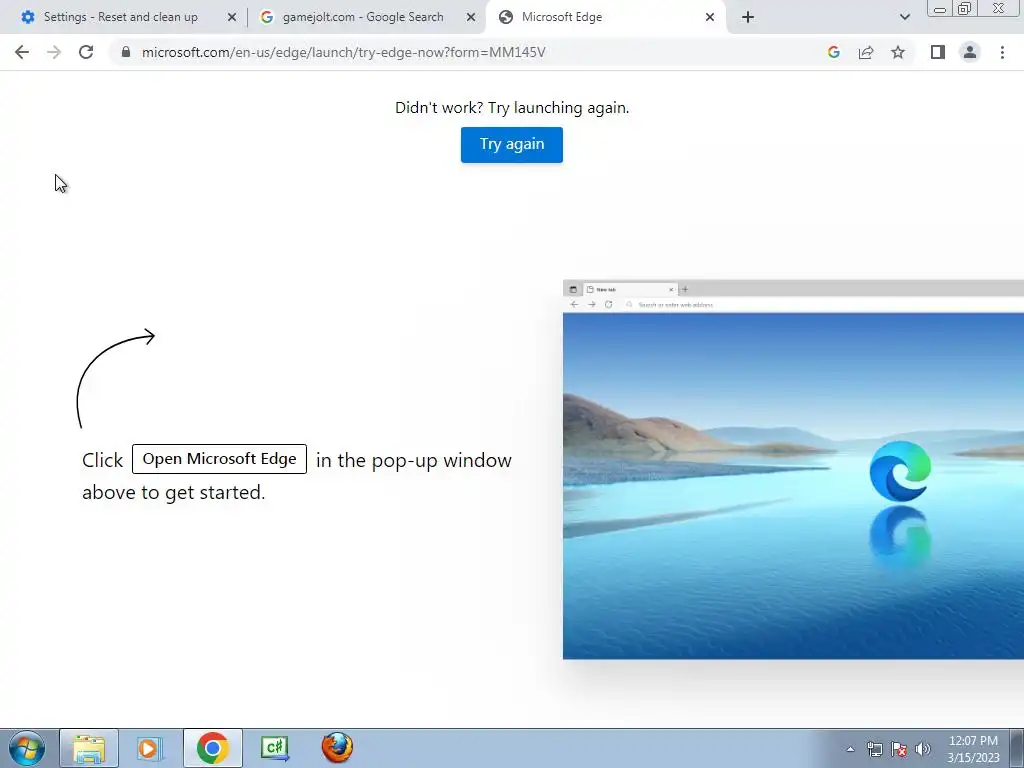Switch to the Settings - Reset and clean up tab
The height and width of the screenshot is (768, 1024).
pyautogui.click(x=121, y=17)
